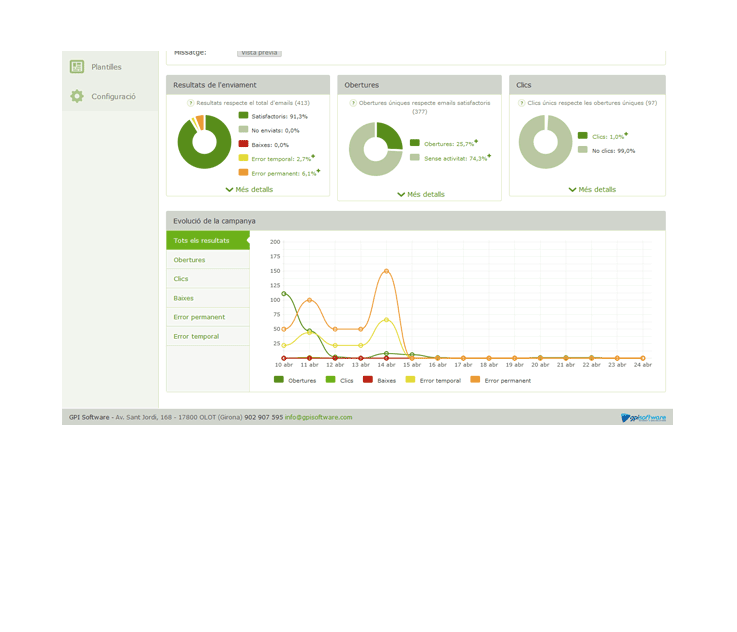
Task: Click the help icon beside Clics únics text
Action: [521, 103]
